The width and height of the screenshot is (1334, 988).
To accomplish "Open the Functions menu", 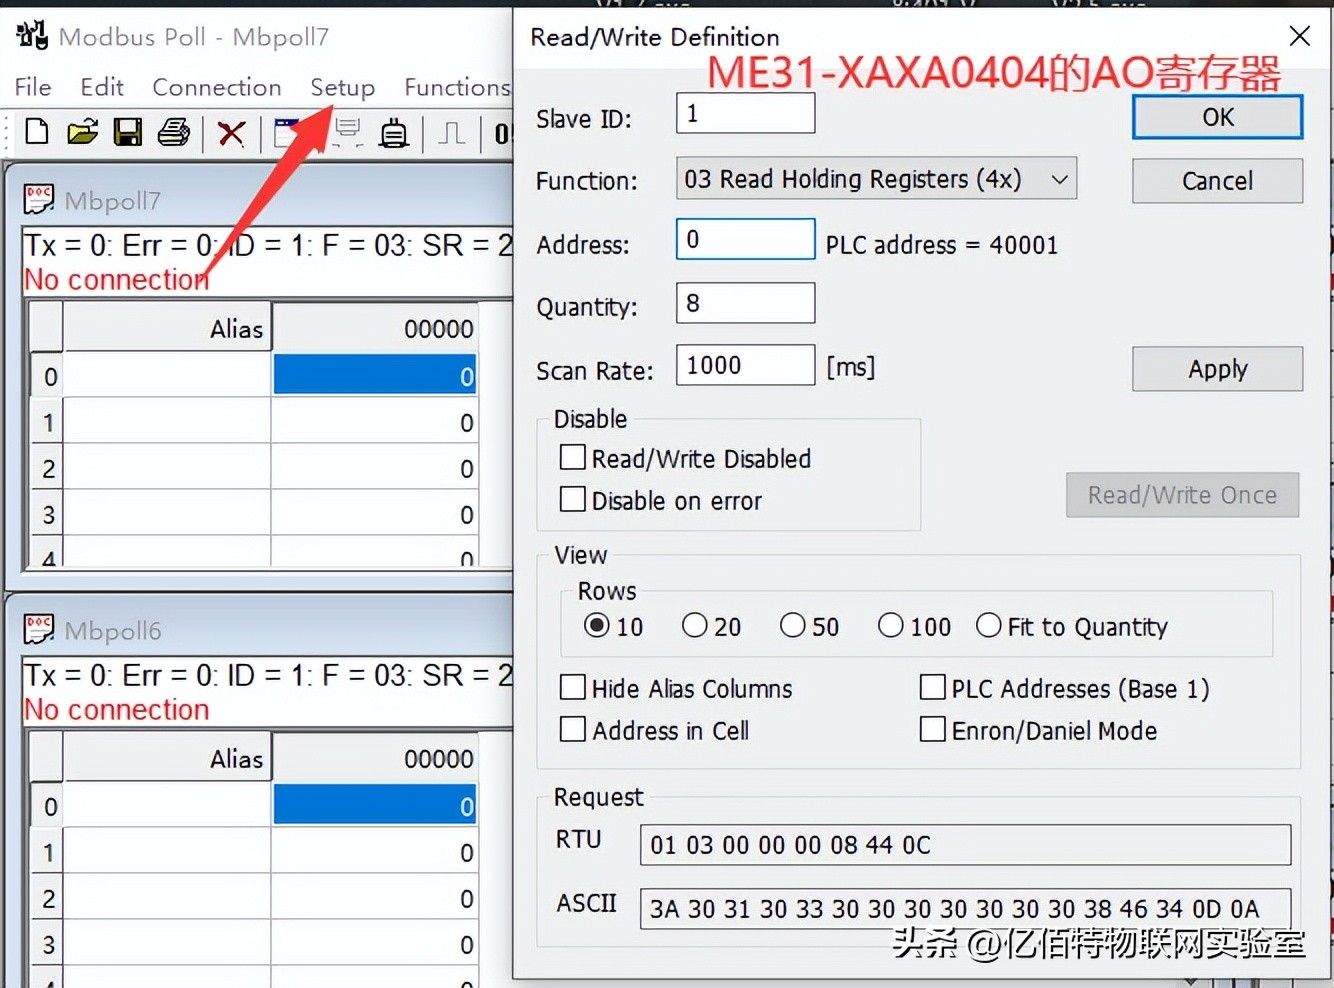I will point(457,87).
